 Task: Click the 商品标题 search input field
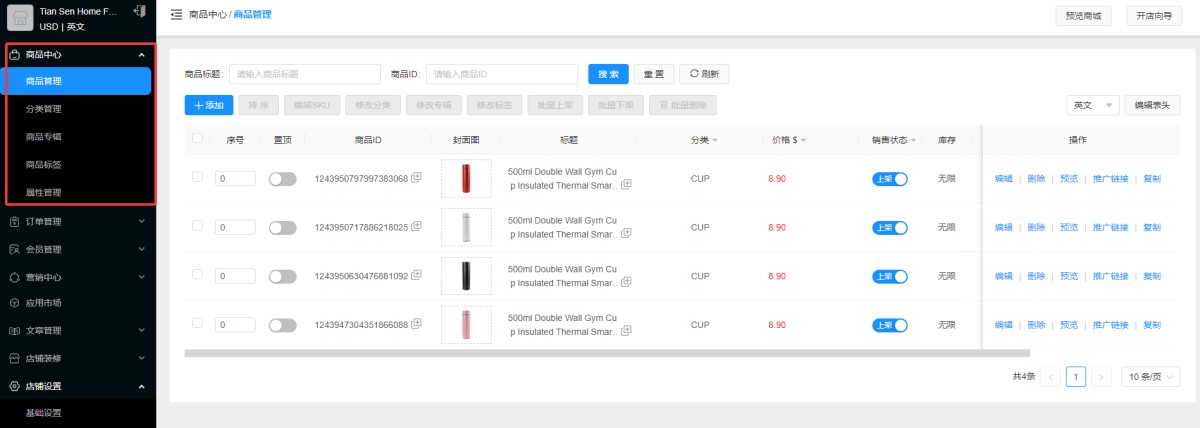tap(304, 74)
